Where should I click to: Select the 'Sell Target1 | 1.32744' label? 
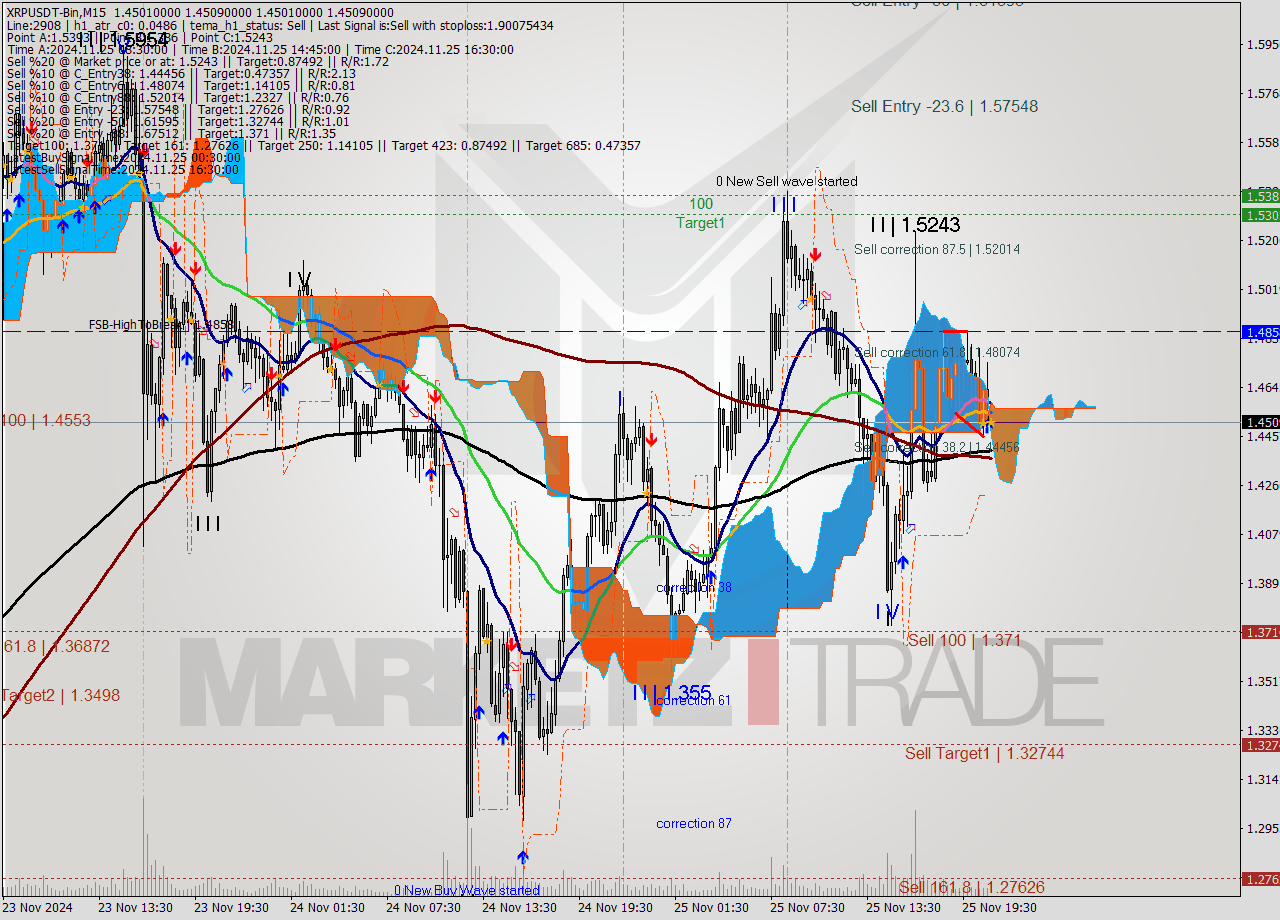point(984,753)
